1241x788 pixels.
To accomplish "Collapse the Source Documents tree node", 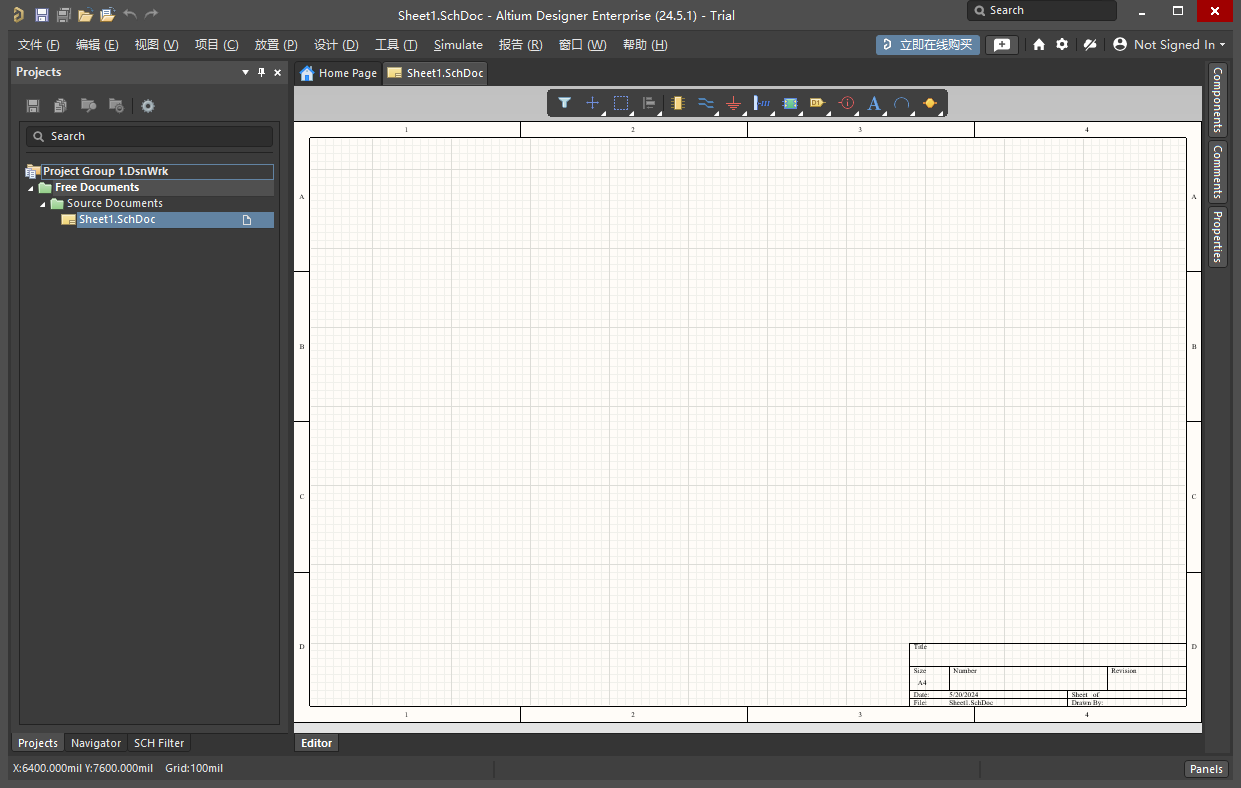I will (x=42, y=204).
